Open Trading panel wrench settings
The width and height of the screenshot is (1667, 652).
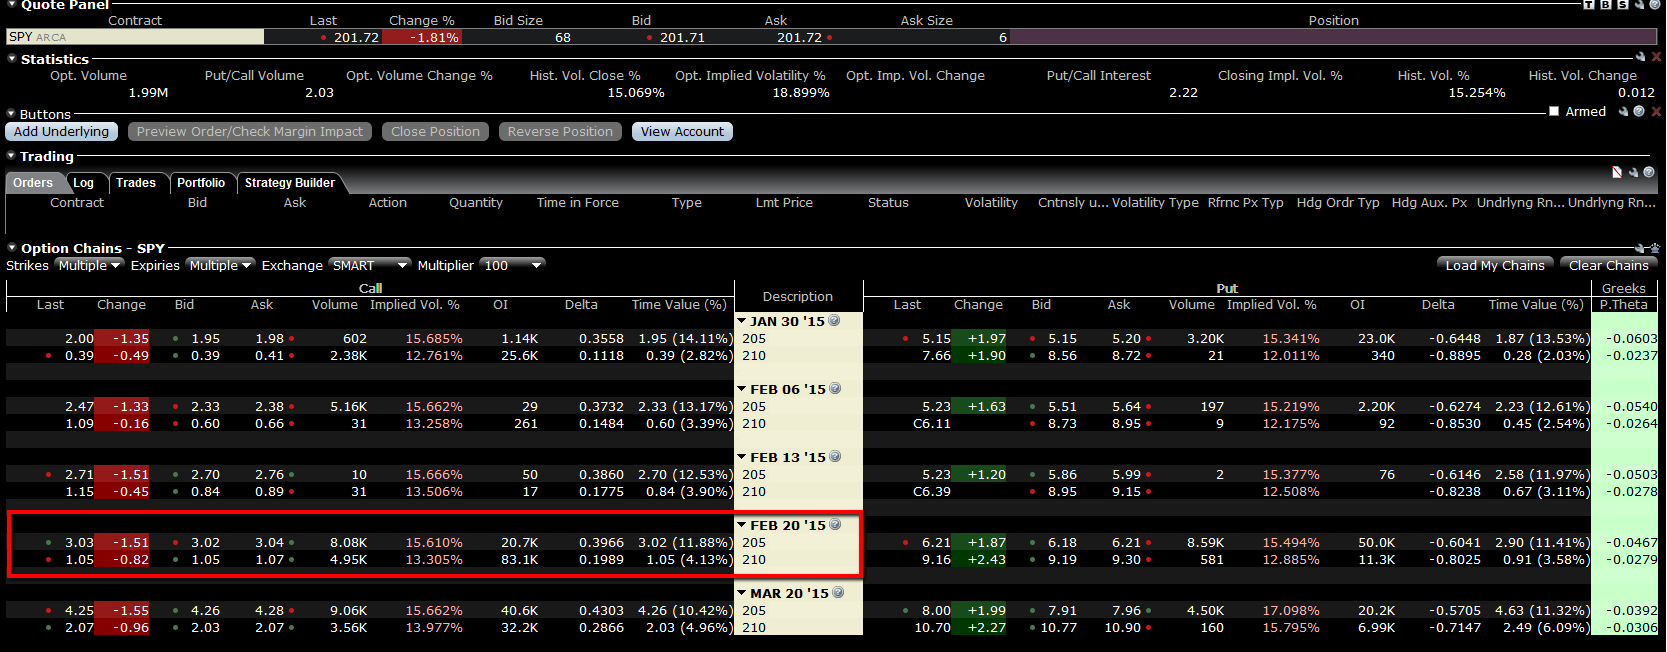coord(1633,172)
